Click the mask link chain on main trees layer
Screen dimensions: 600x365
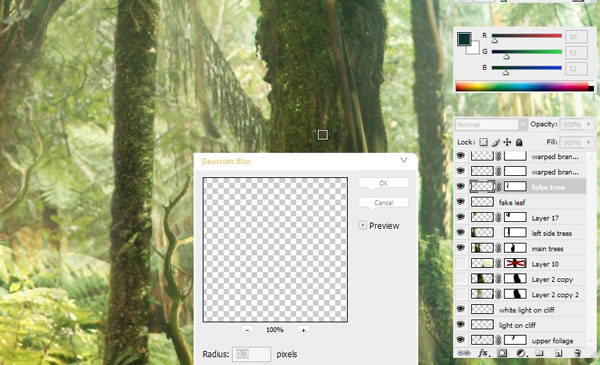coord(498,248)
